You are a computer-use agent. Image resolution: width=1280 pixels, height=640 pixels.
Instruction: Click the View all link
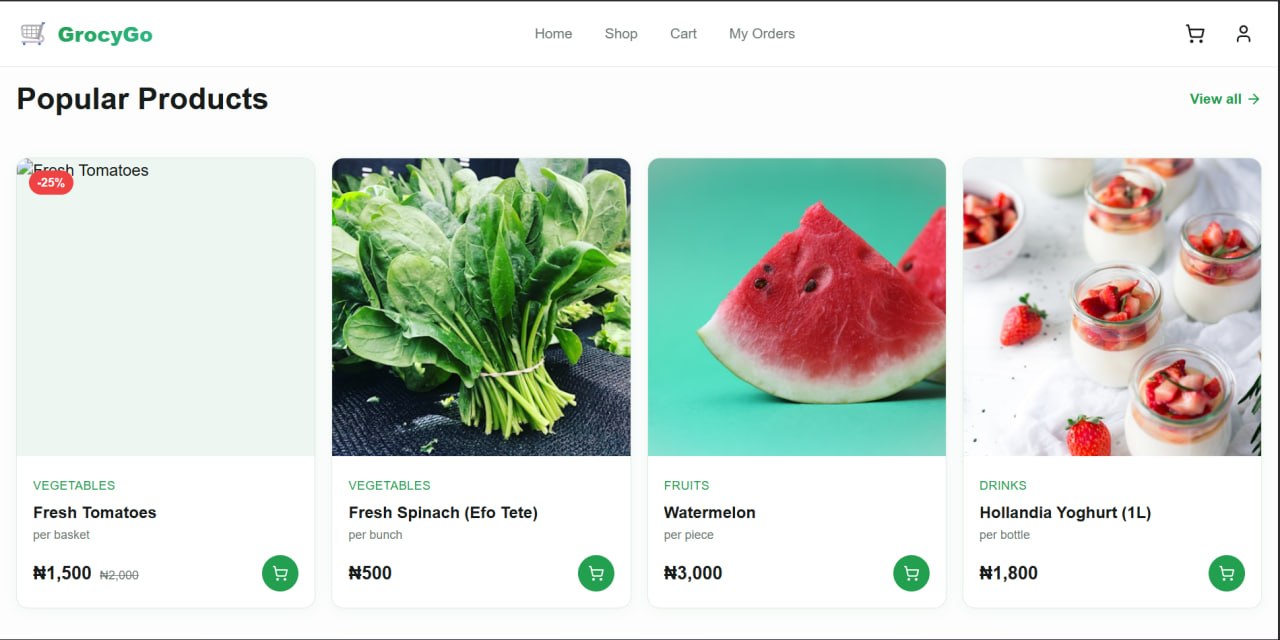coord(1215,99)
